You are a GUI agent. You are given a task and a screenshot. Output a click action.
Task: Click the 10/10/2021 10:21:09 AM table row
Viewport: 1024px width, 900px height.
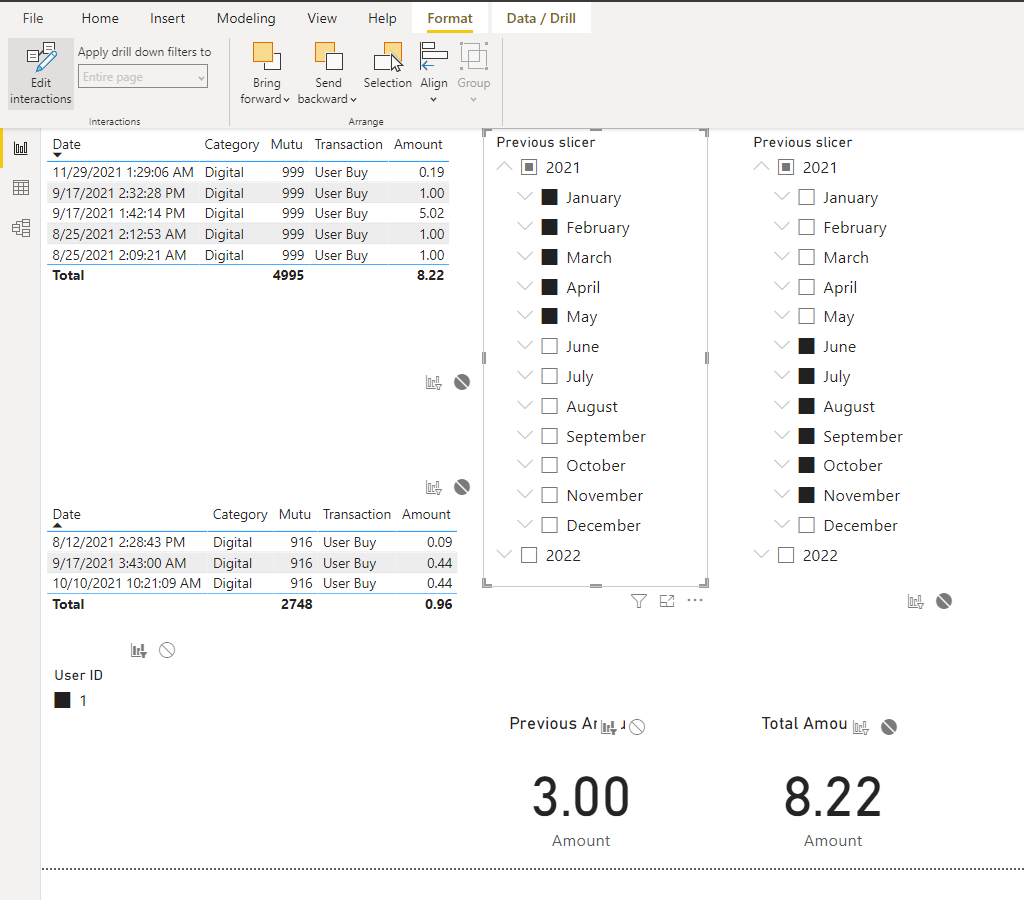pyautogui.click(x=252, y=583)
